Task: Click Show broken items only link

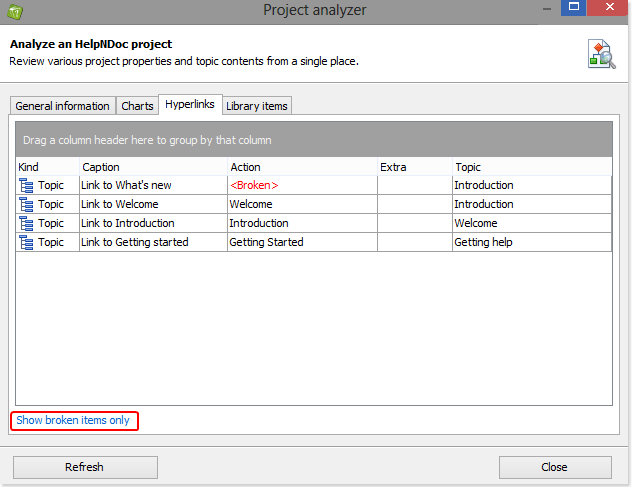Action: pyautogui.click(x=73, y=420)
